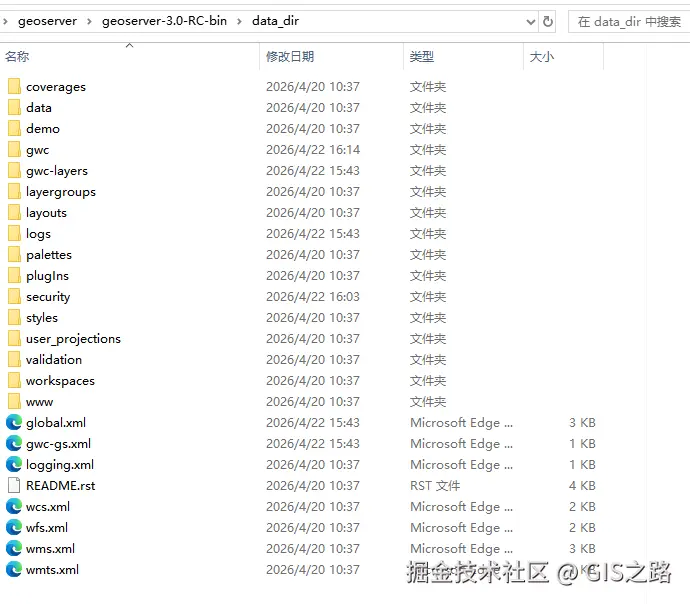Go to geoserver-3.0-RC-bin breadcrumb folder
This screenshot has height=604, width=690.
point(164,21)
